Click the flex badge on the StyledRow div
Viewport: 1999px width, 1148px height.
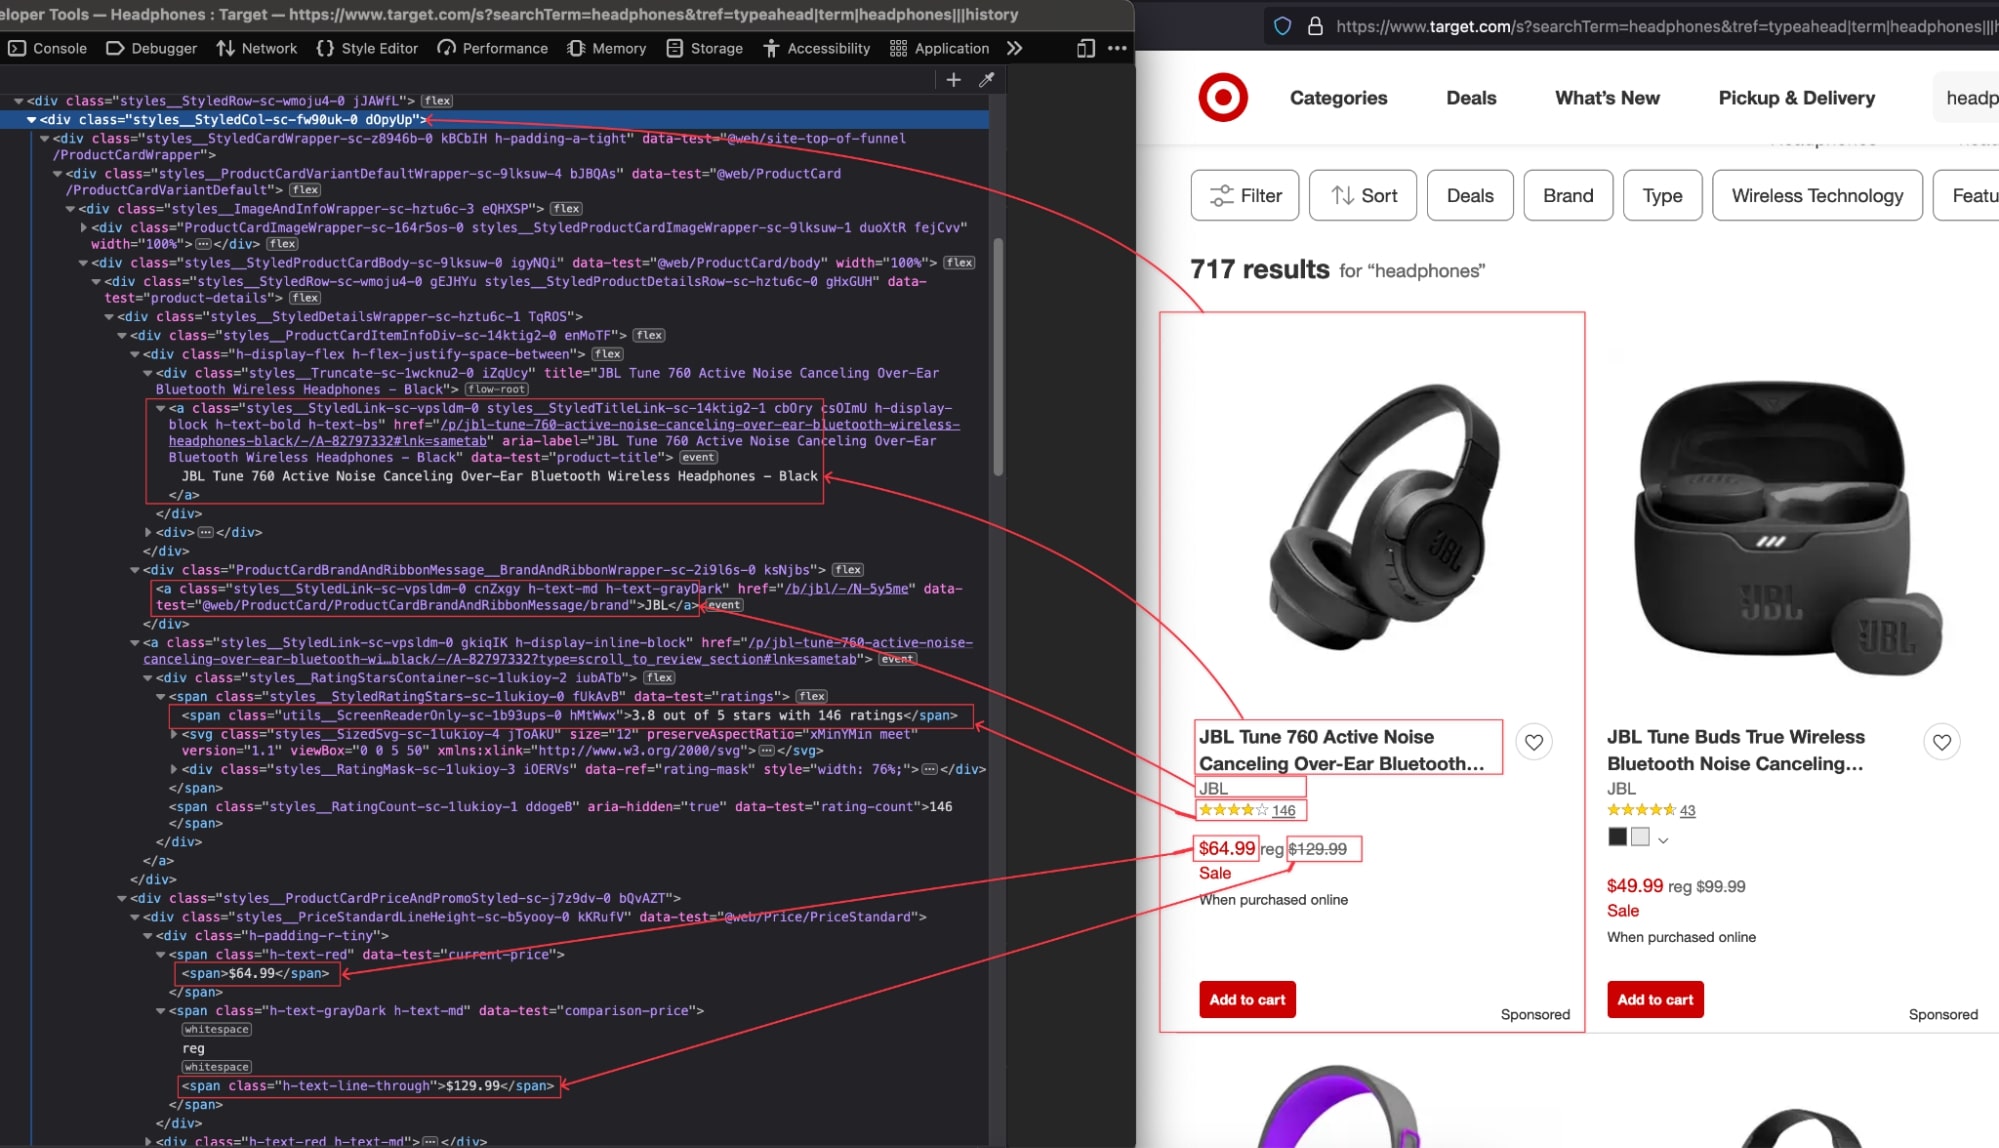coord(437,100)
